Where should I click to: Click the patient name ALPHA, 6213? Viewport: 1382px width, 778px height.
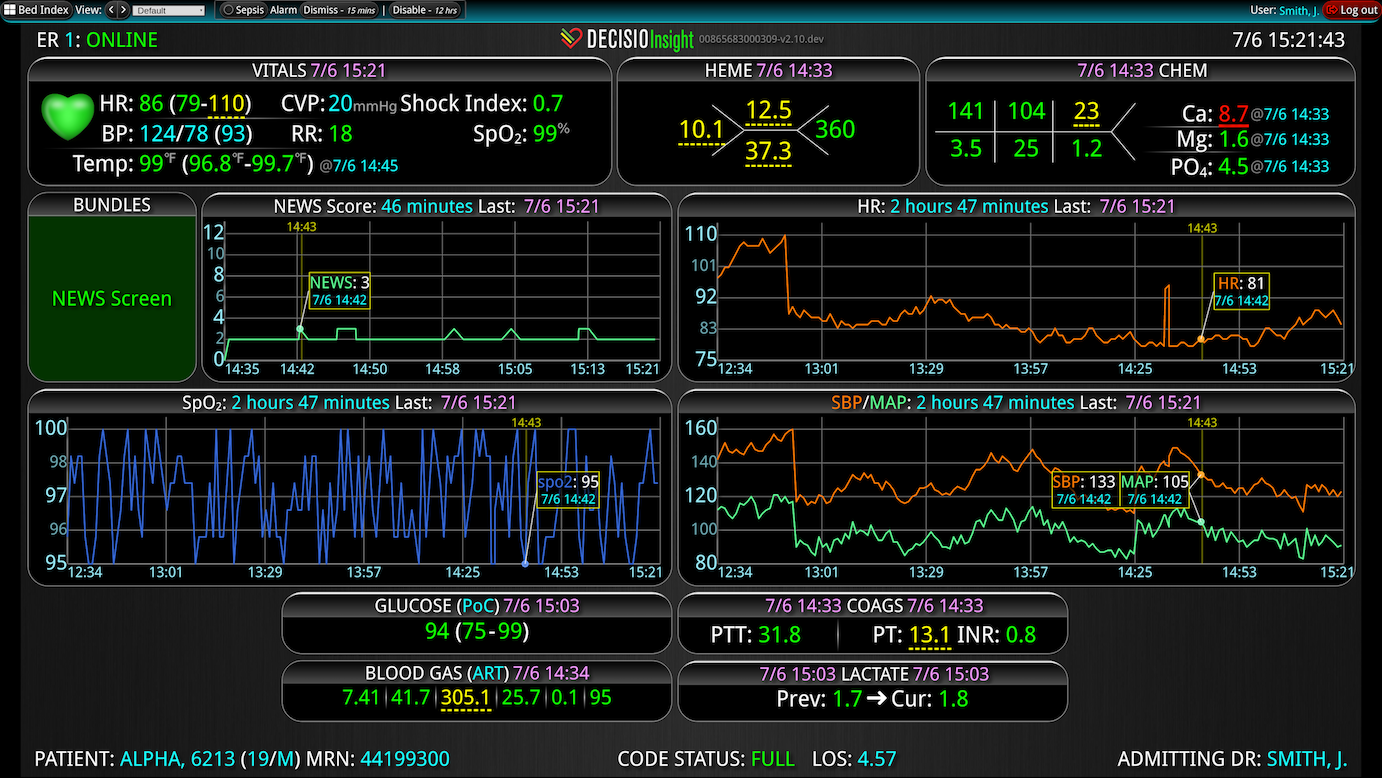[178, 759]
